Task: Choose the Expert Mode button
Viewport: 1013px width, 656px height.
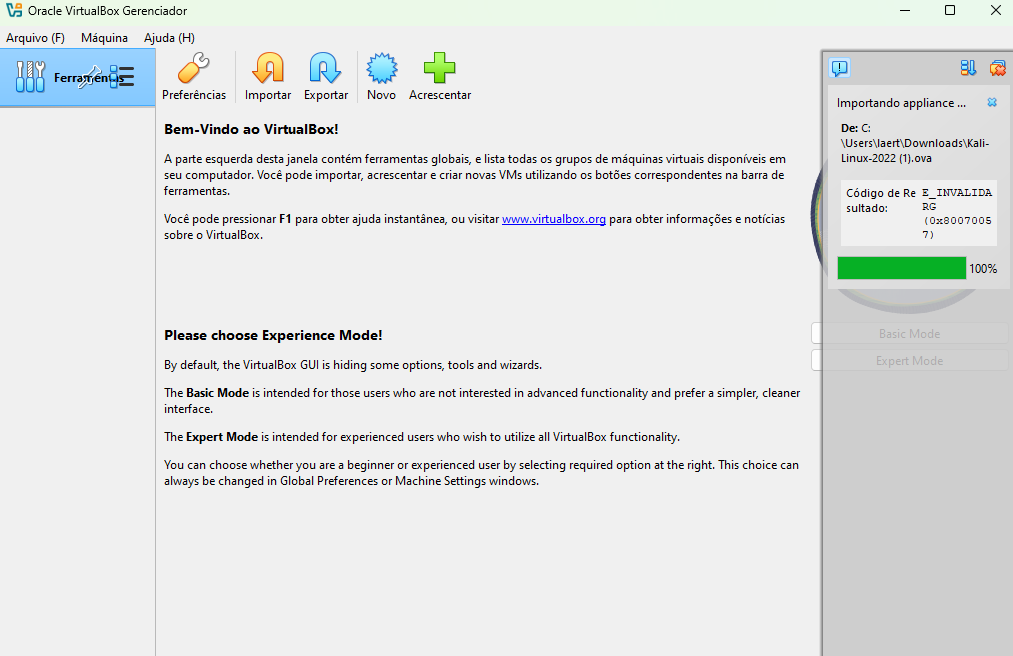Action: click(909, 361)
